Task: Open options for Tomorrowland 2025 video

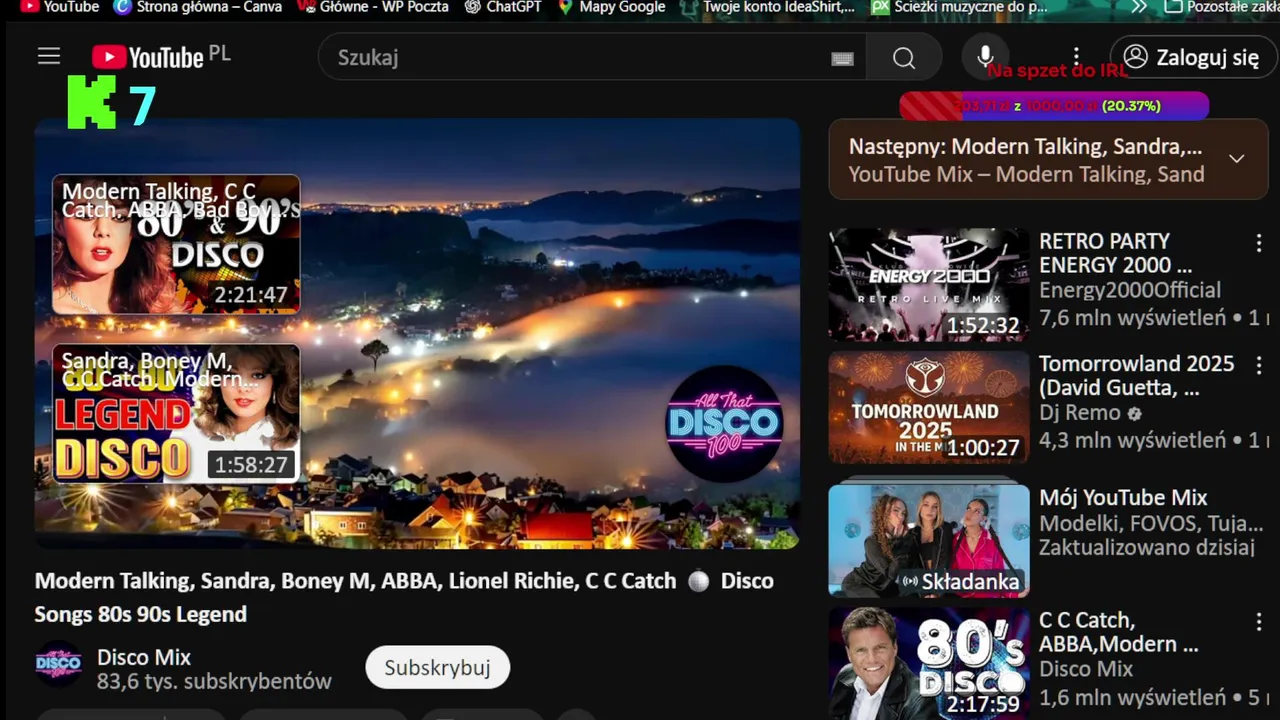Action: 1259,365
